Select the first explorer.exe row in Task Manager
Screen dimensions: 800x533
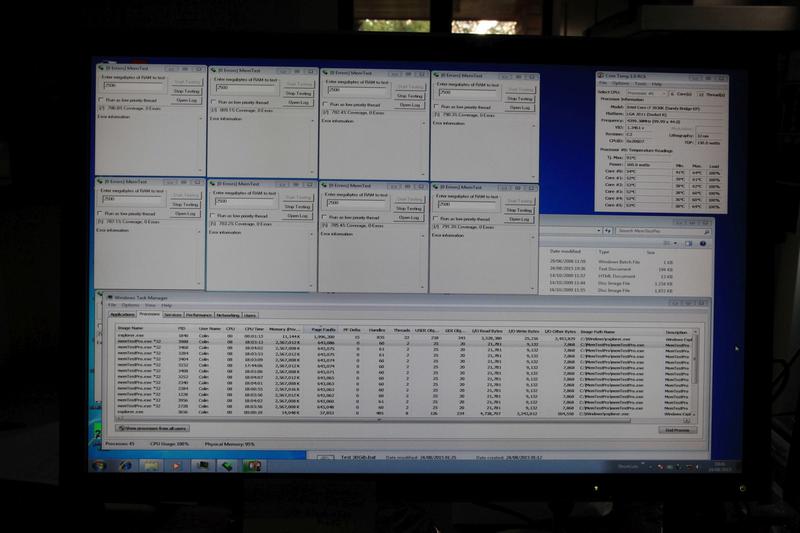tap(404, 337)
